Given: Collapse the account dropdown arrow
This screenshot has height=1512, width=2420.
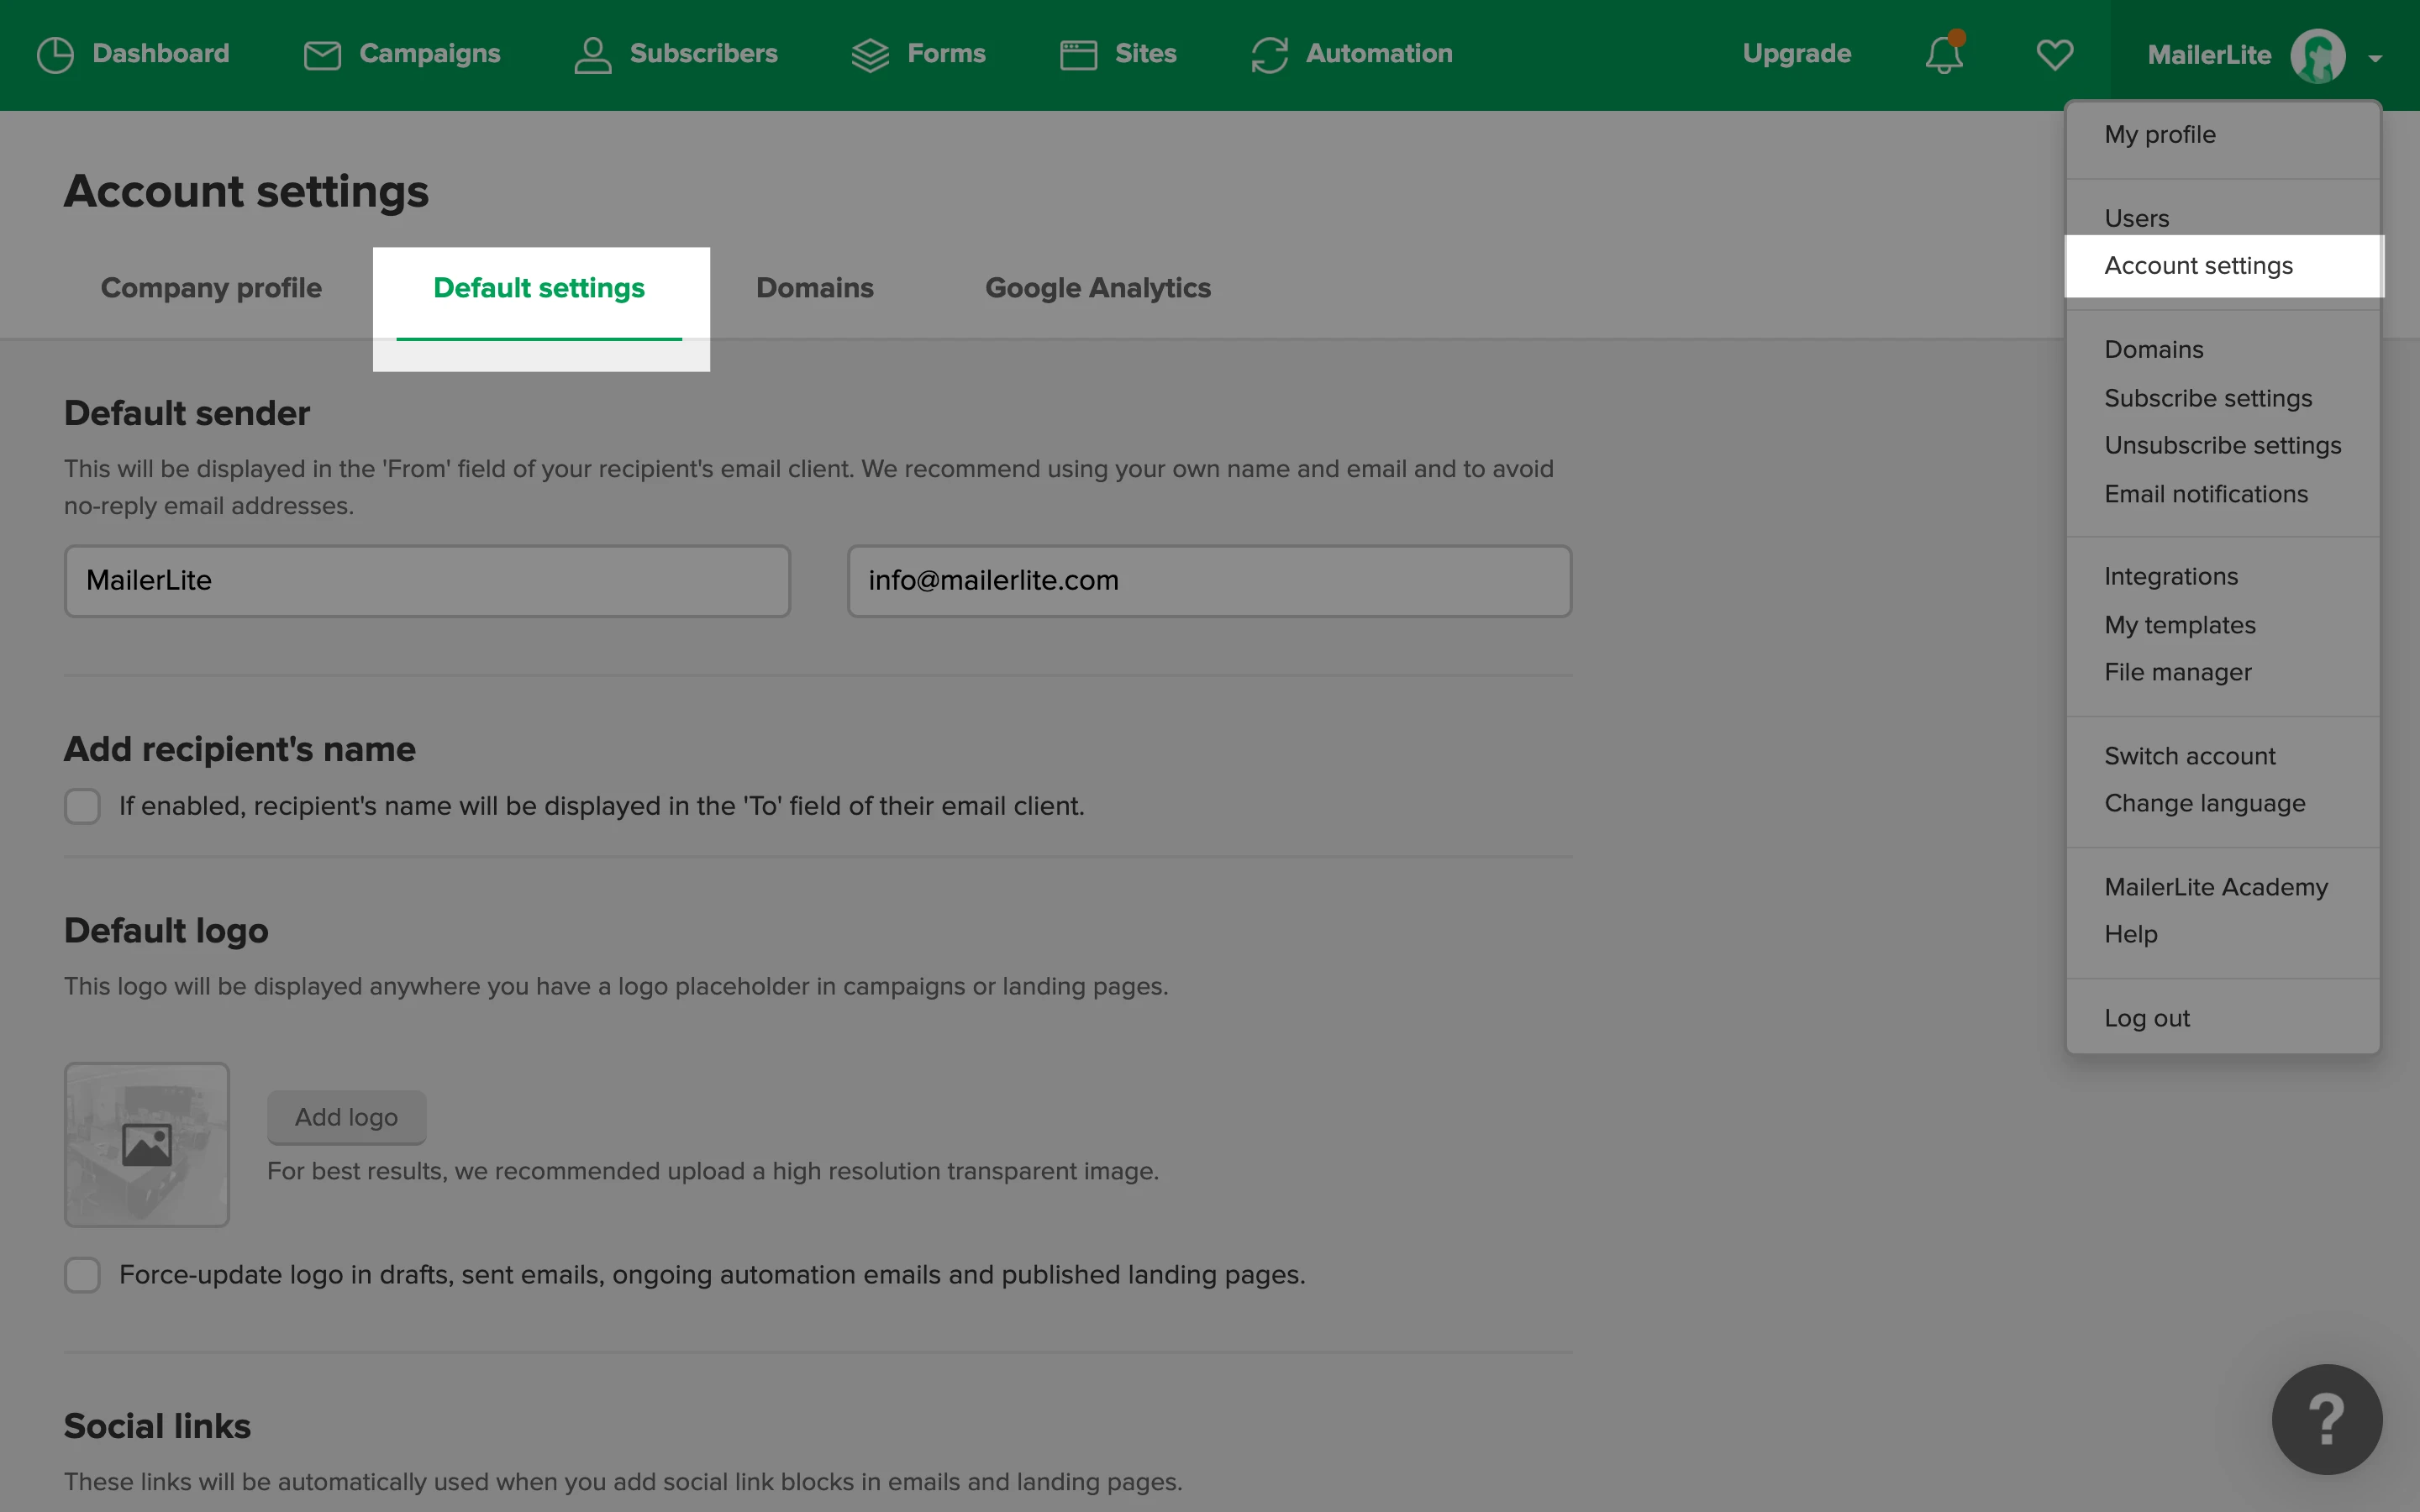Looking at the screenshot, I should click(x=2375, y=58).
